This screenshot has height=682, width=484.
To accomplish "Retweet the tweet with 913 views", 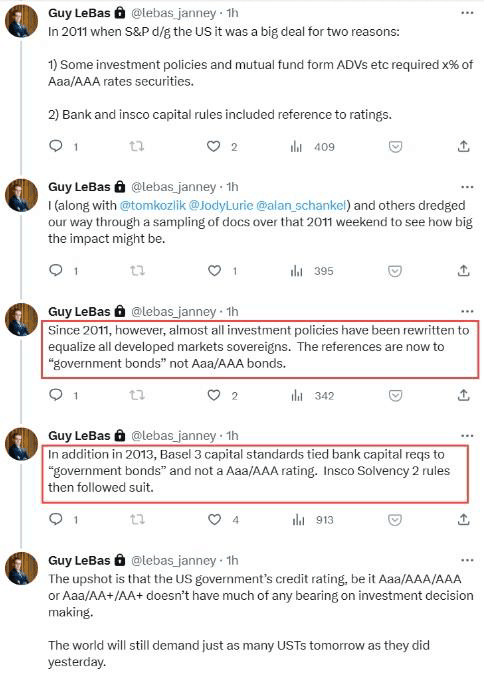I will coord(137,519).
